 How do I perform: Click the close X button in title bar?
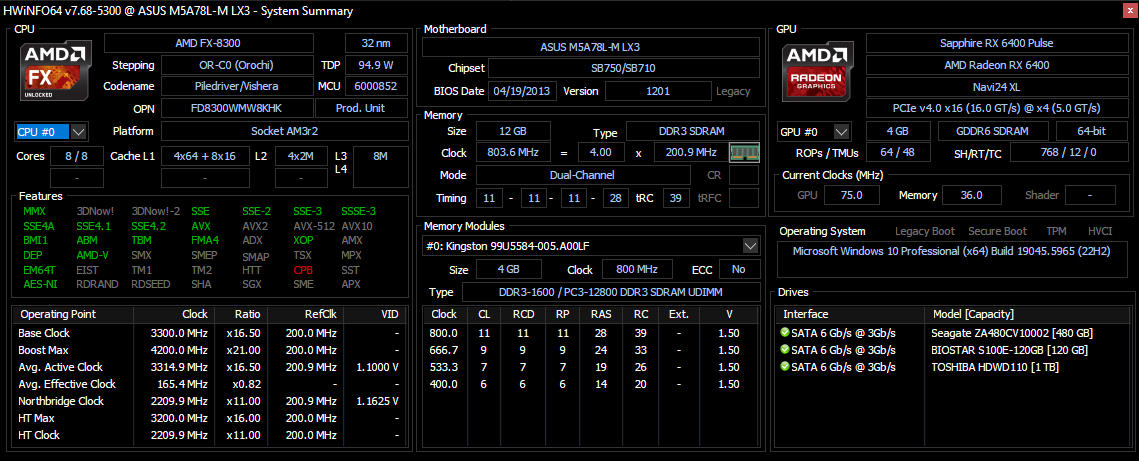1129,10
